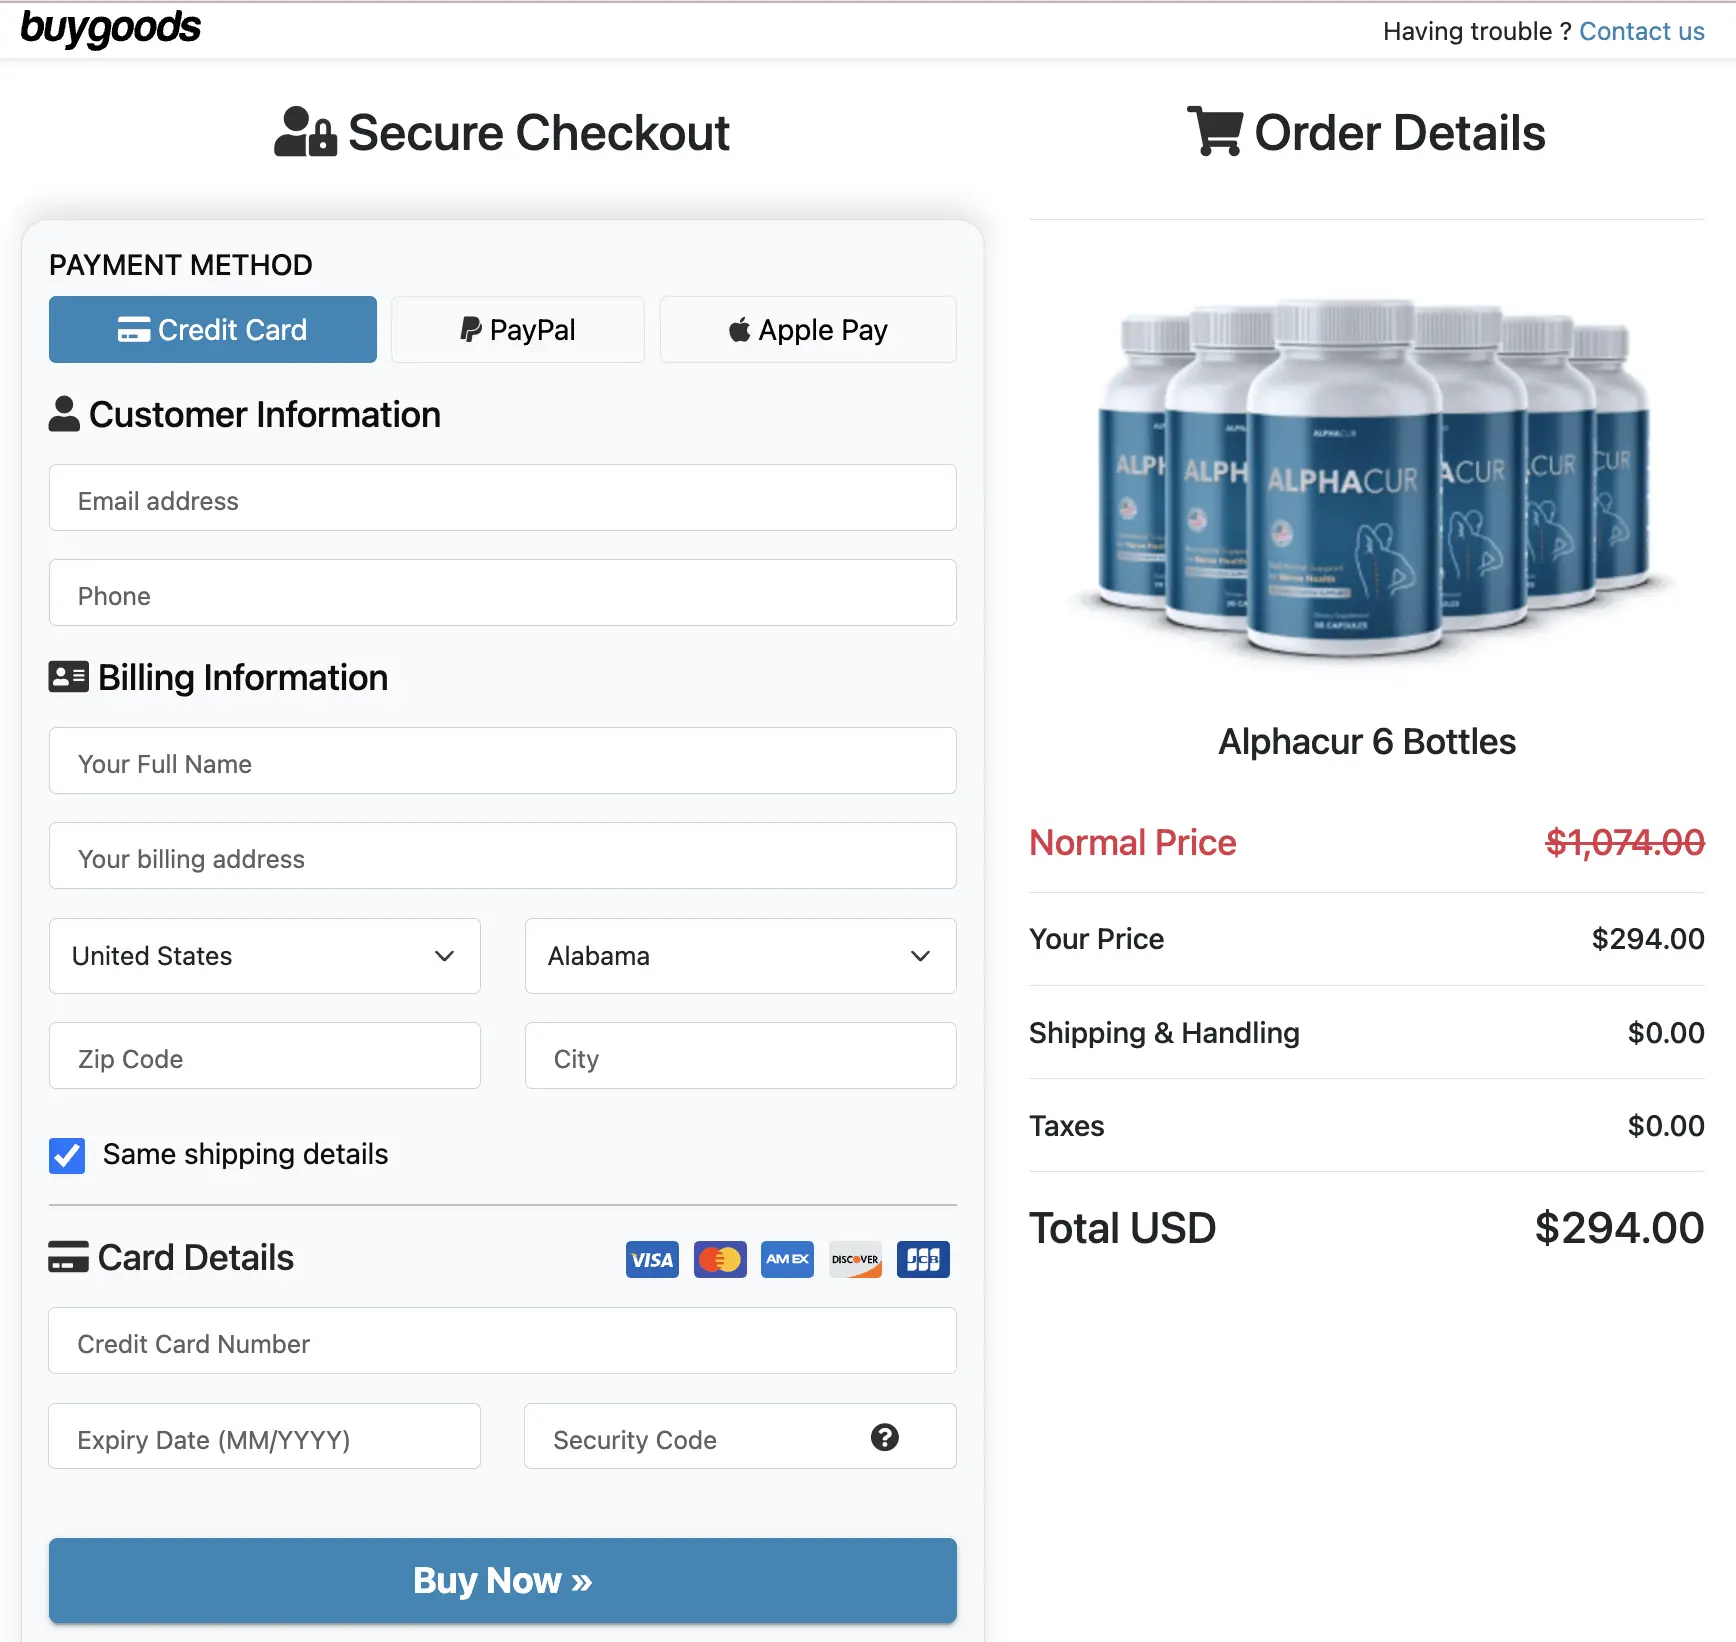
Task: Focus the Your billing address field
Action: [503, 856]
